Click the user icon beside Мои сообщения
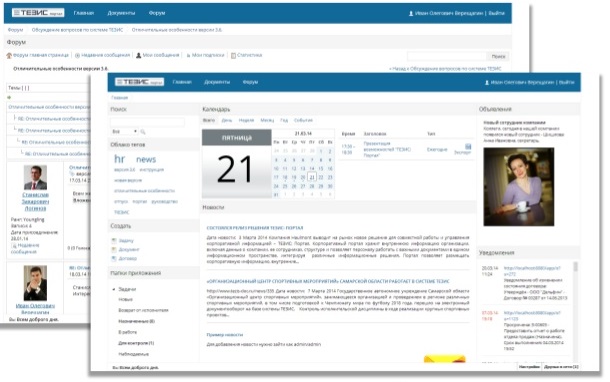The width and height of the screenshot is (610, 382). (138, 56)
